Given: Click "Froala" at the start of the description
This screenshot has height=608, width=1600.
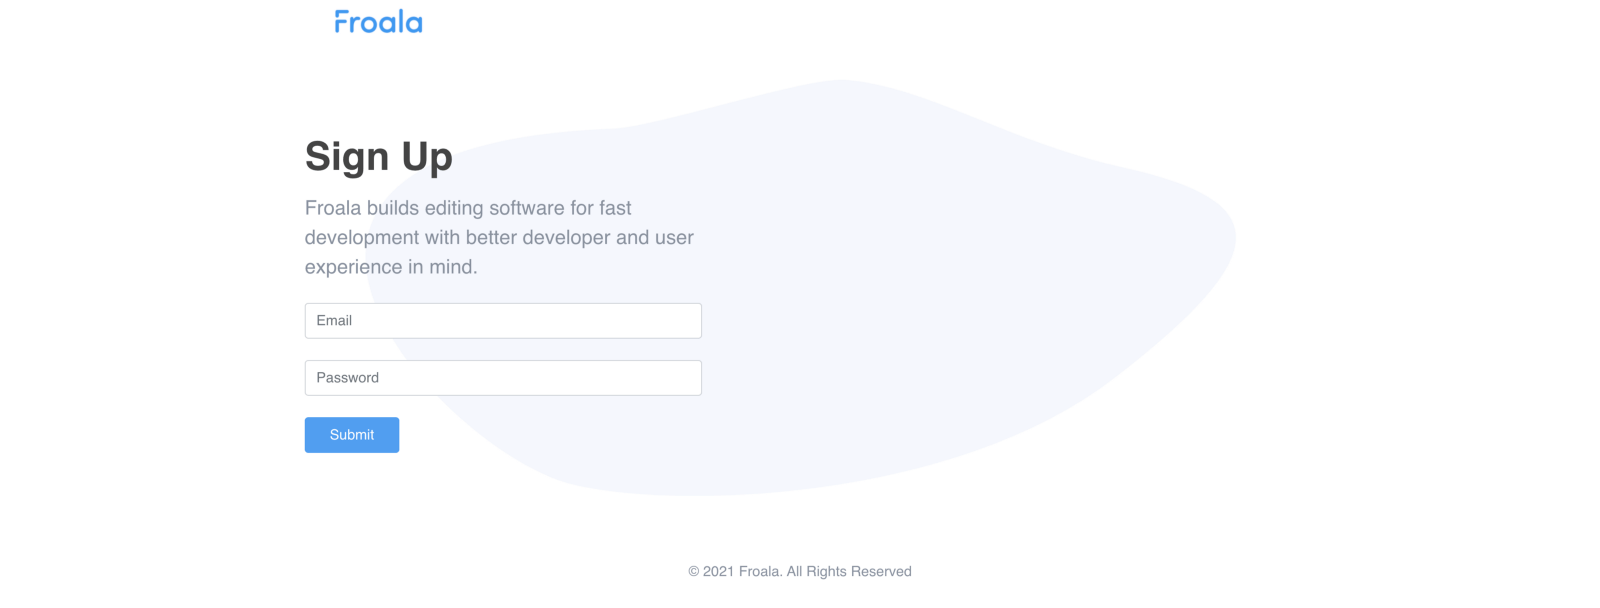Looking at the screenshot, I should (333, 208).
